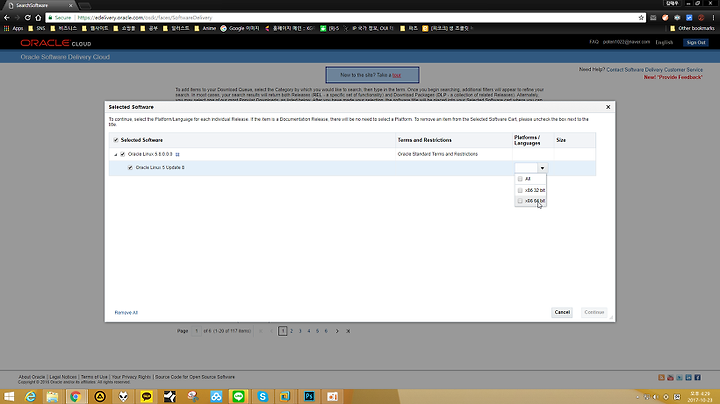720x404 pixels.
Task: Open the Anime bookmark folder
Action: click(x=205, y=28)
